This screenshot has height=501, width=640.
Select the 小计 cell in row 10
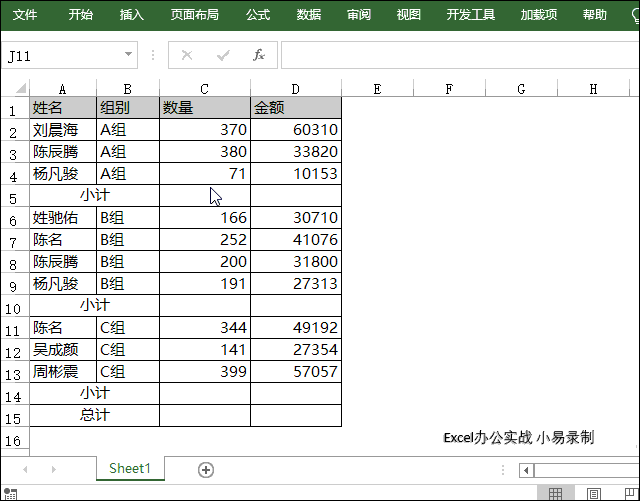pyautogui.click(x=94, y=306)
